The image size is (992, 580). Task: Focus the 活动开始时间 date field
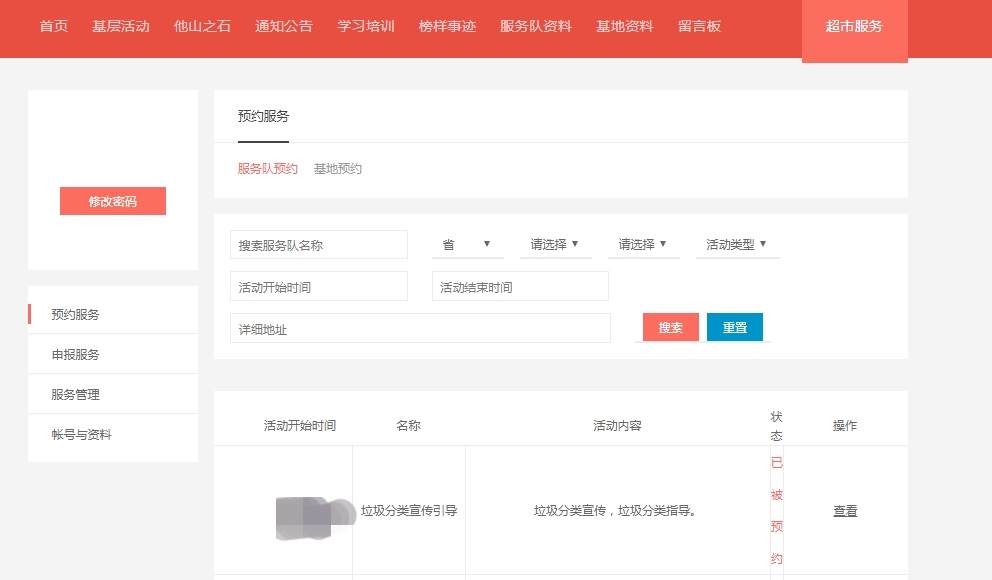319,287
